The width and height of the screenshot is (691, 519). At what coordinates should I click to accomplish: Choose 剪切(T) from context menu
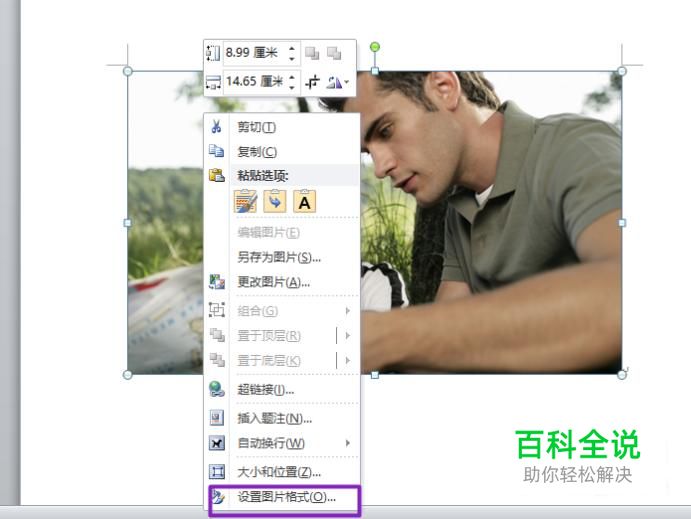pos(282,127)
